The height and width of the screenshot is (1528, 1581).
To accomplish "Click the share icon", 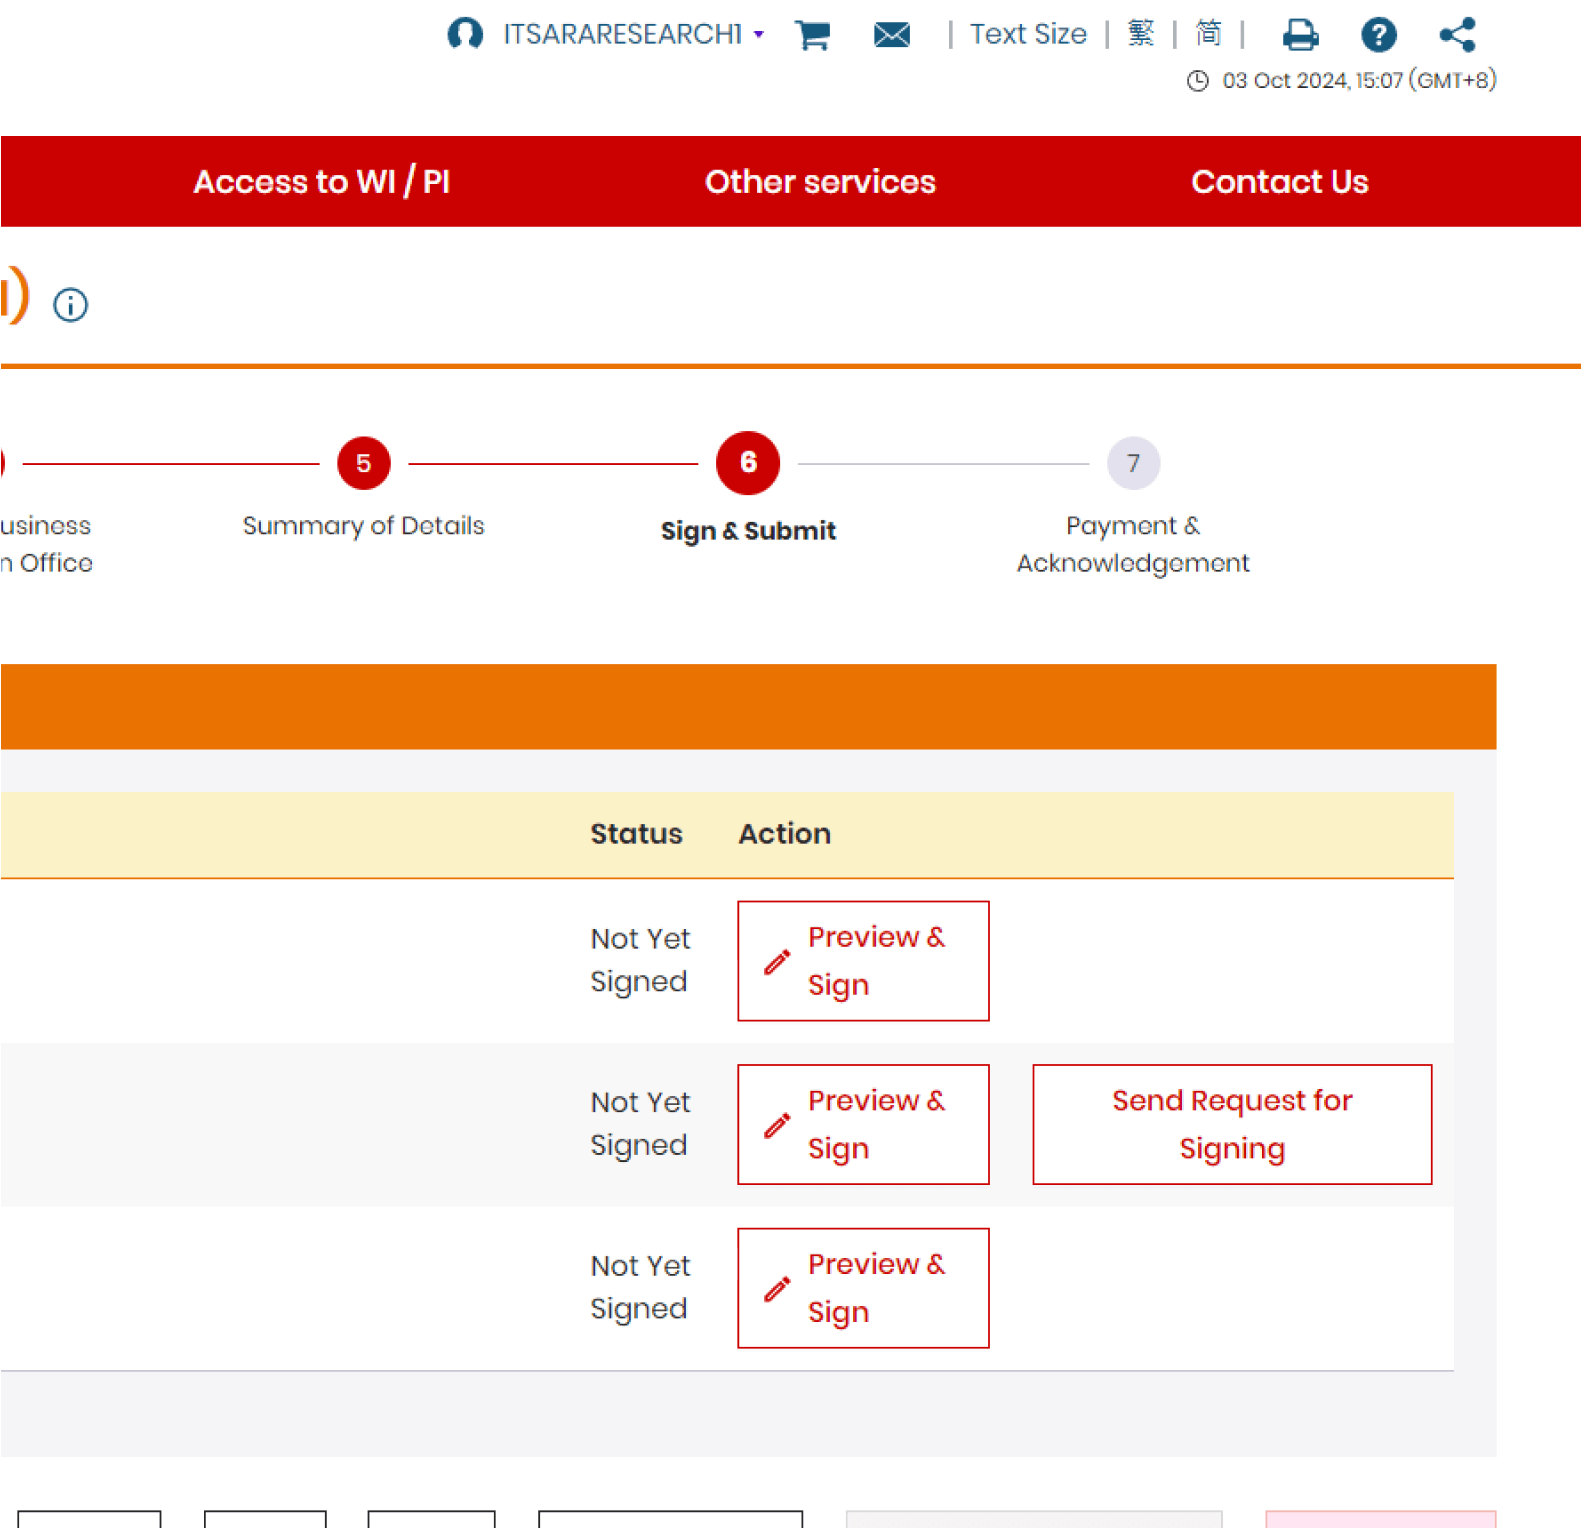I will [x=1457, y=35].
